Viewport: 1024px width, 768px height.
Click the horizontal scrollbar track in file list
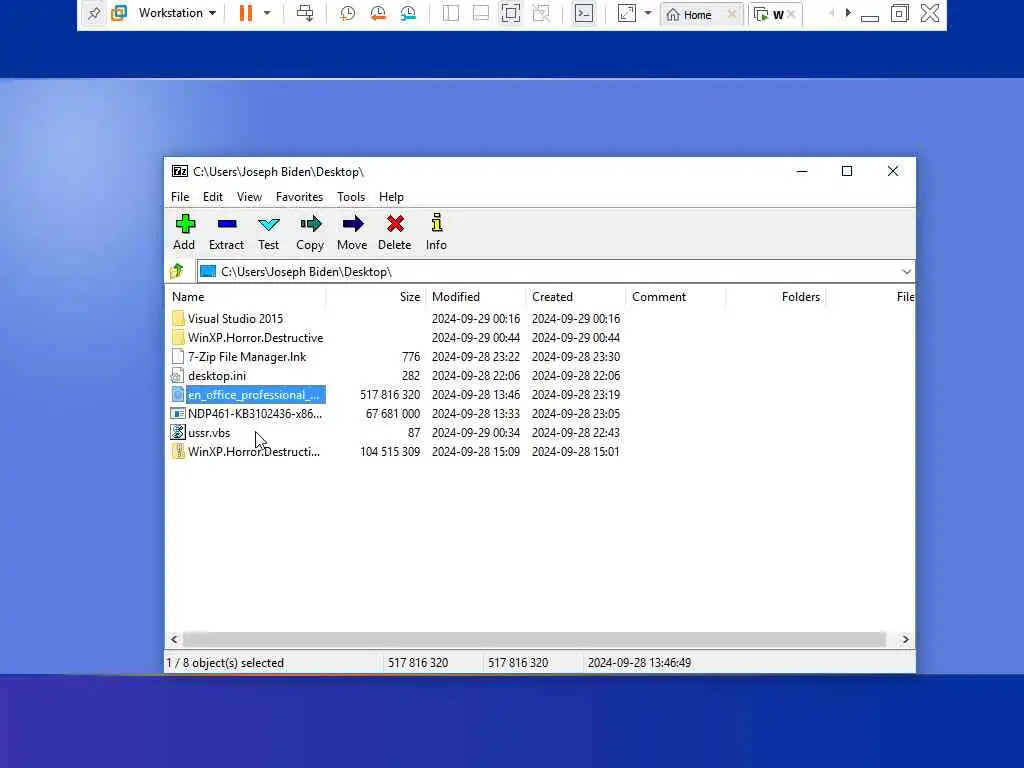534,639
